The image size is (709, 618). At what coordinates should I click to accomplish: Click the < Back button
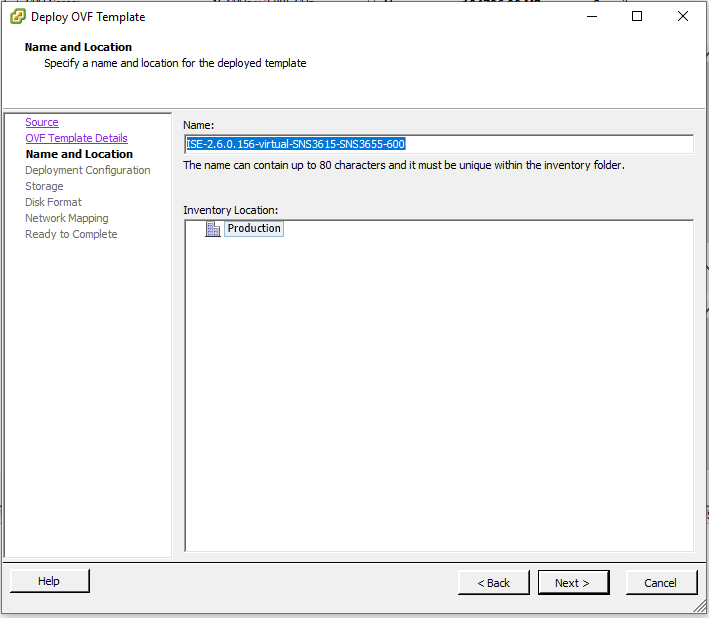tap(493, 583)
